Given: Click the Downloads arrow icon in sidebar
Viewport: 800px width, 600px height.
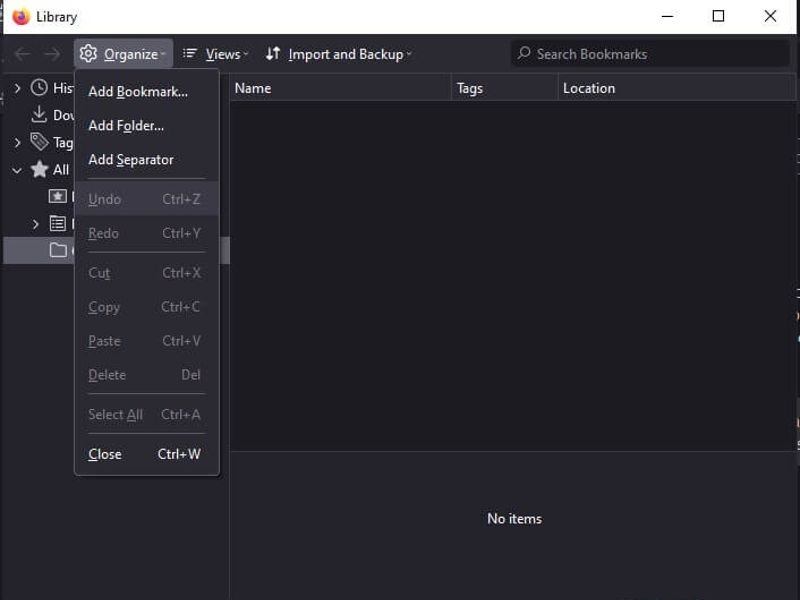Looking at the screenshot, I should (x=39, y=115).
